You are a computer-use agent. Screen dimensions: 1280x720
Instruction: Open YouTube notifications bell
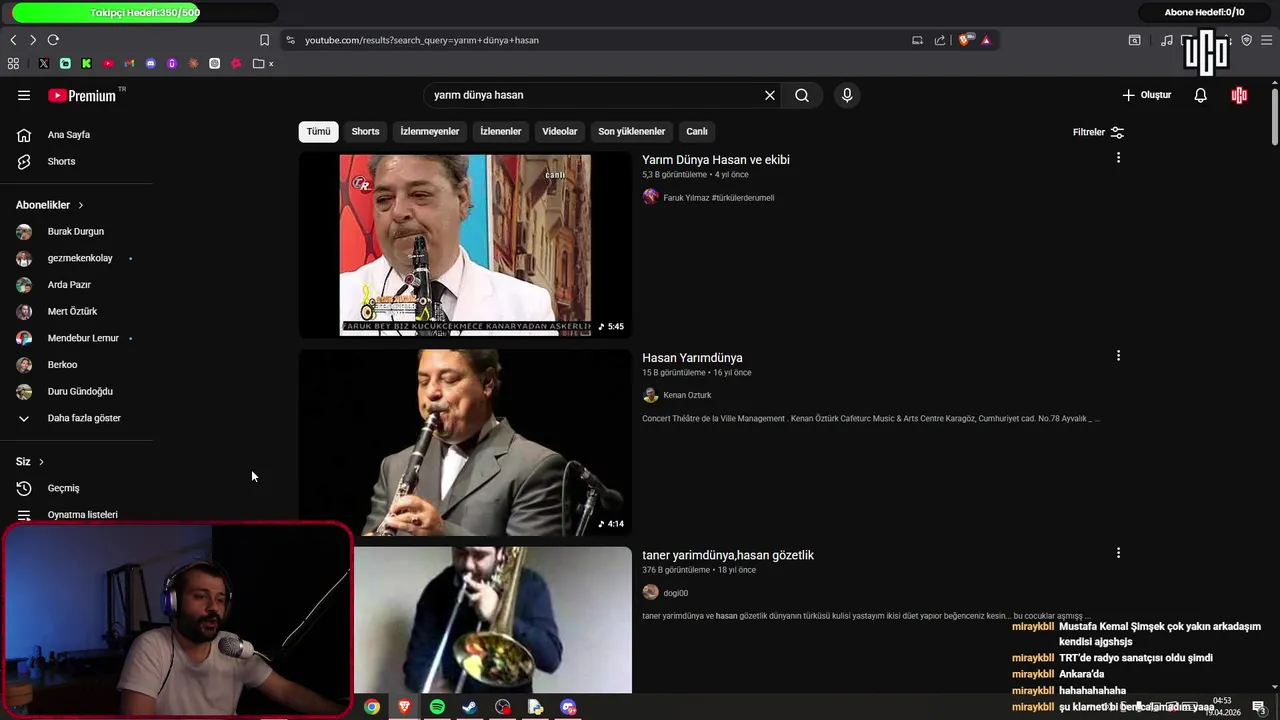(1200, 95)
